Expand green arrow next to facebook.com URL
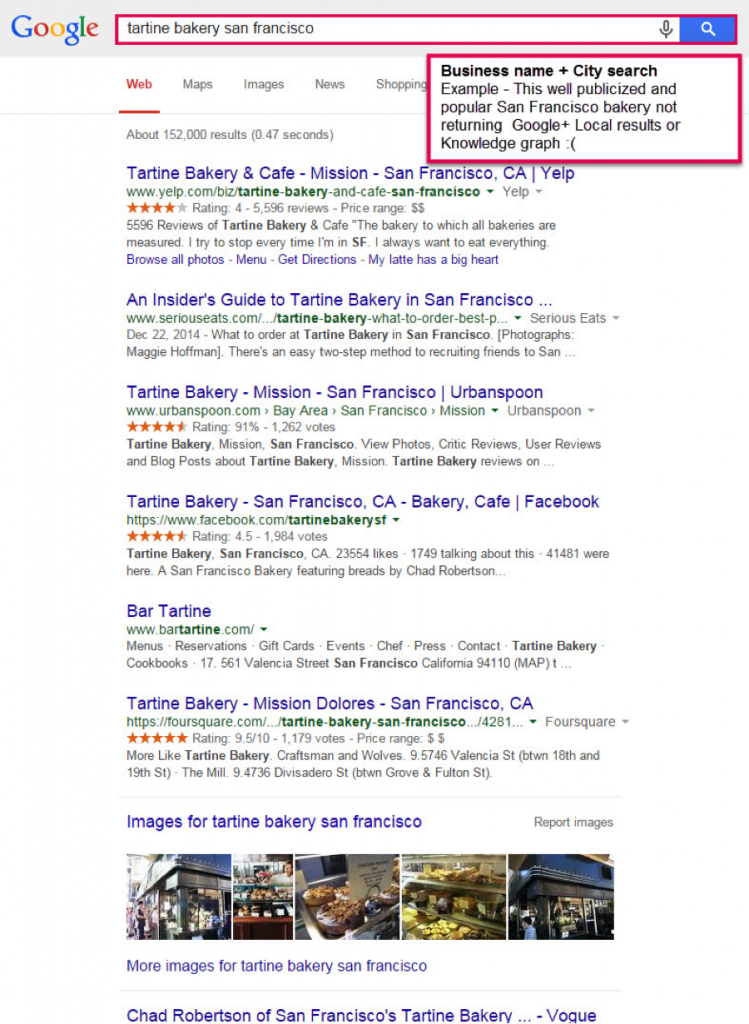Viewport: 749px width, 1024px height. tap(396, 520)
